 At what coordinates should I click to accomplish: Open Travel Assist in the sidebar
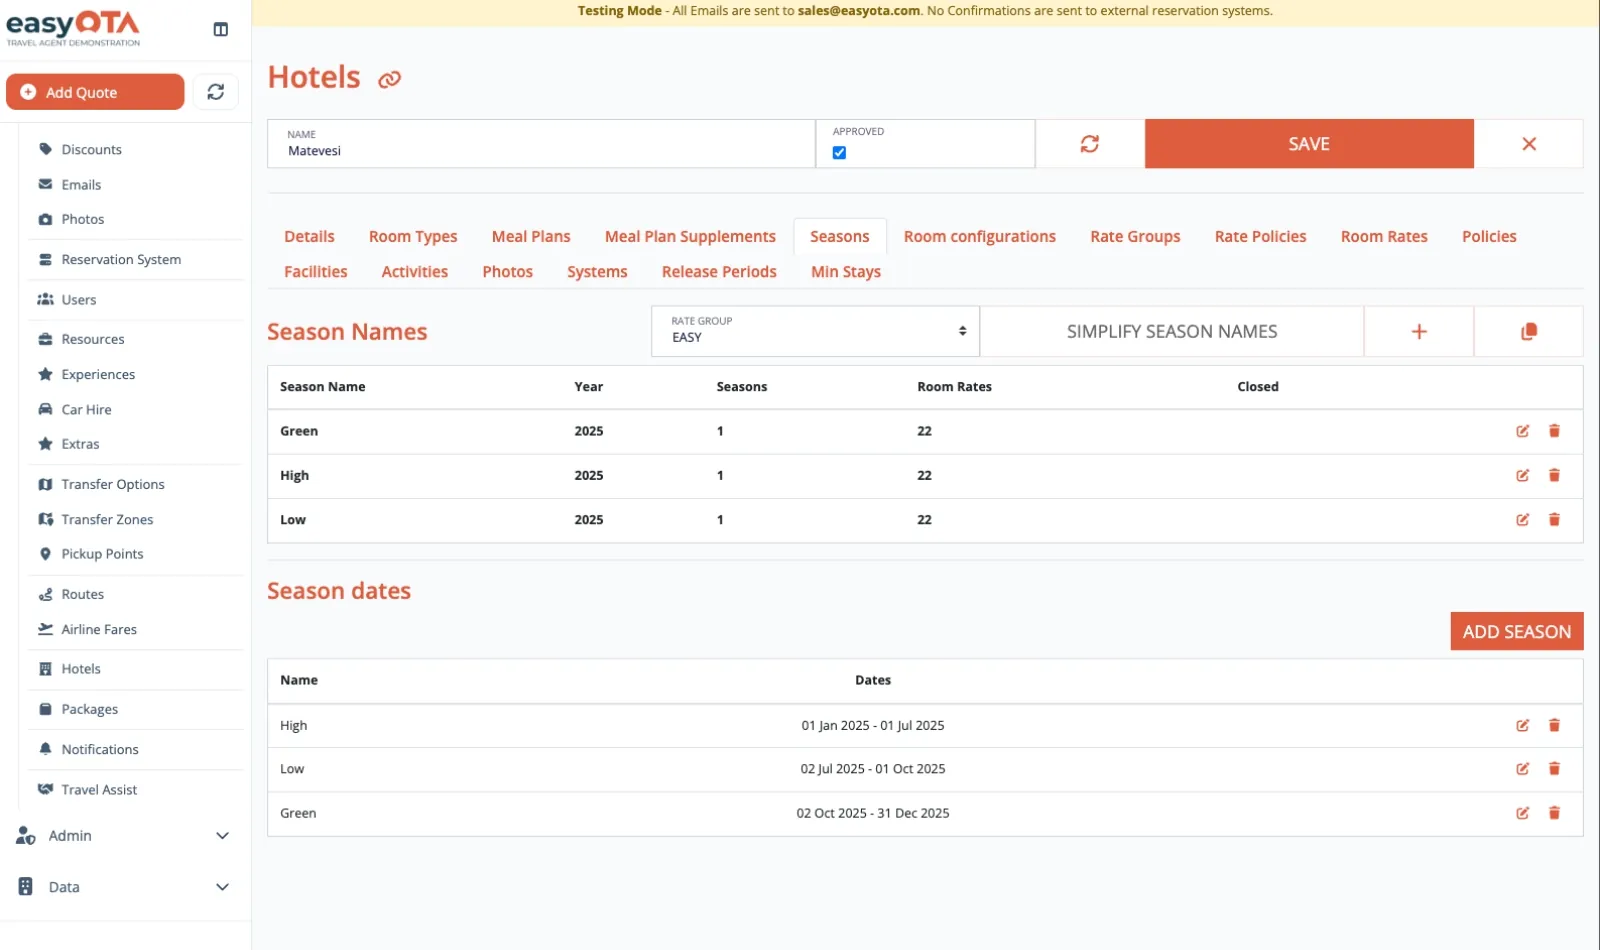(99, 789)
